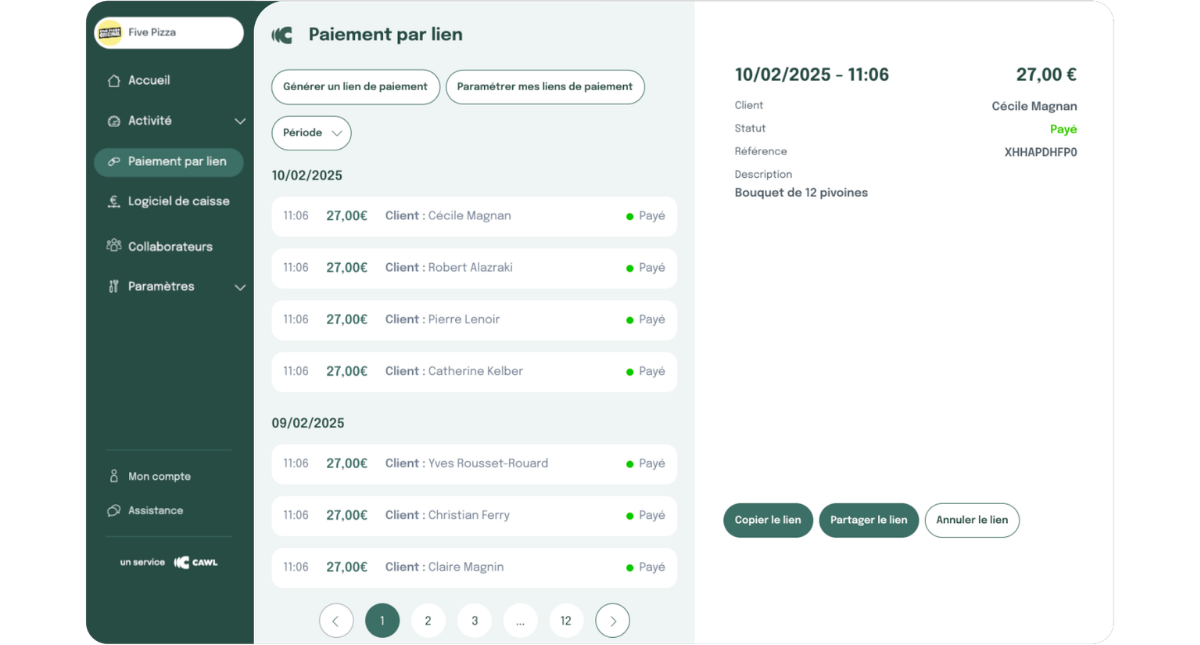The height and width of the screenshot is (645, 1200).
Task: Click the Logiciel de caisse euro icon
Action: coord(114,202)
